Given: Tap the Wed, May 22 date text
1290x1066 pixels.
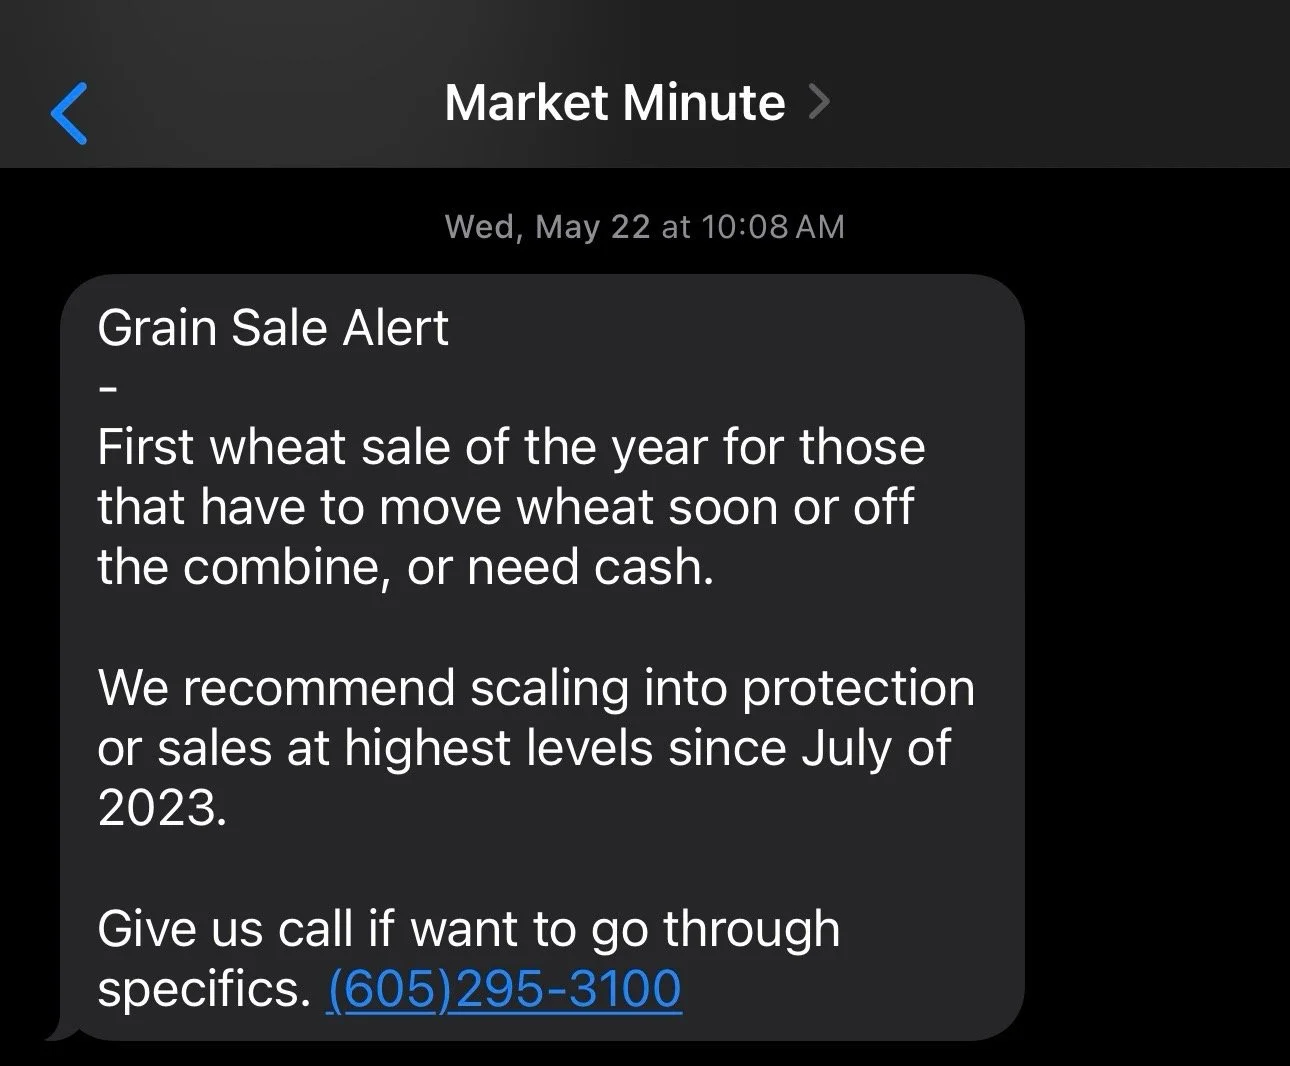Looking at the screenshot, I should point(547,227).
